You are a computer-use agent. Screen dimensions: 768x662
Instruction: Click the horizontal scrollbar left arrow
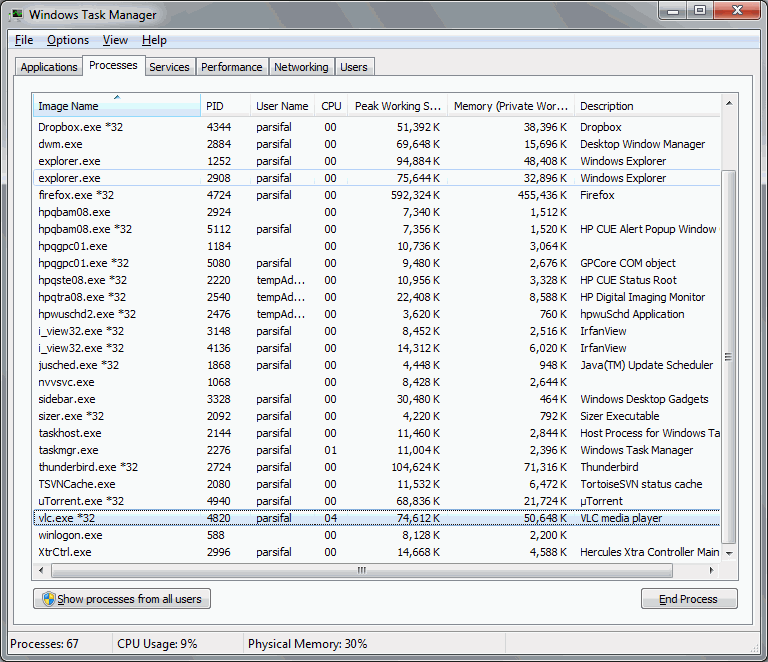[41, 570]
